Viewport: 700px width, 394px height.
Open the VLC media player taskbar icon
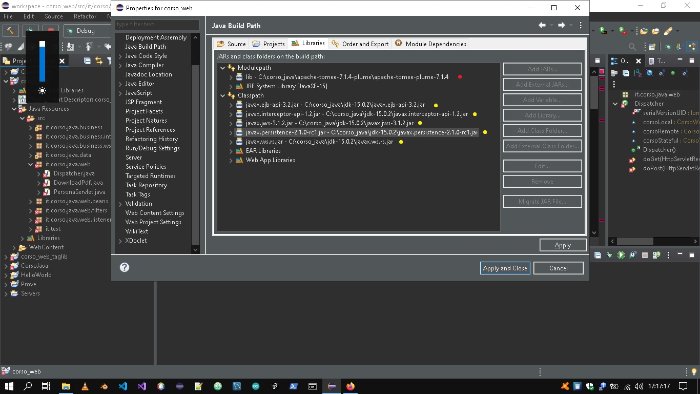tap(85, 386)
